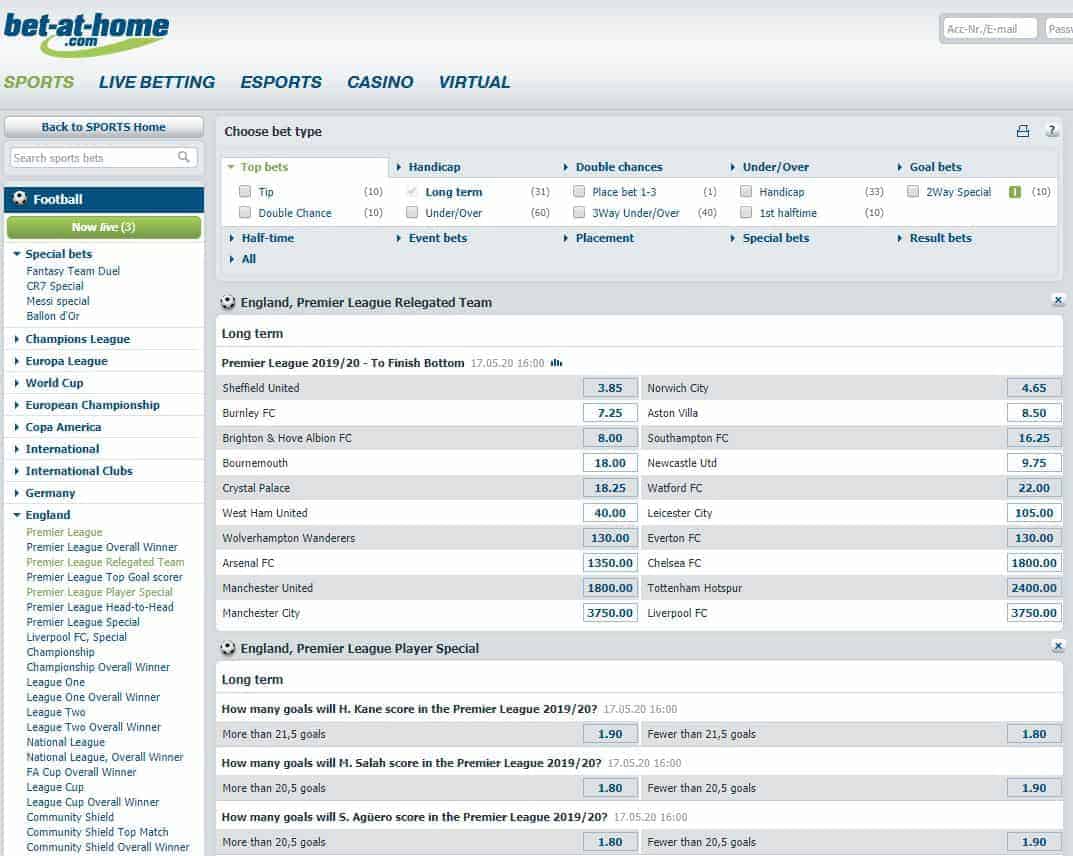
Task: Open the LIVE BETTING tab
Action: 157,82
